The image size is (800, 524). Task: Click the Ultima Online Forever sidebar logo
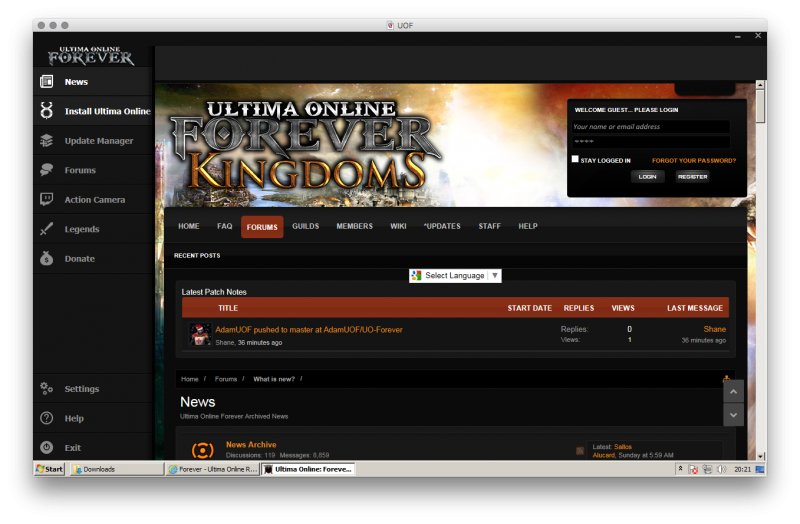click(91, 56)
